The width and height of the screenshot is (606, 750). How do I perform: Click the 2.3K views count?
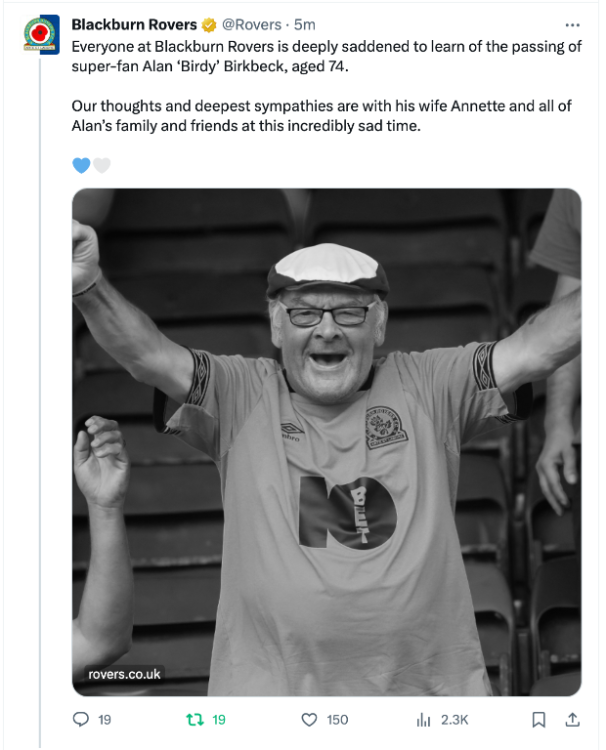(454, 719)
